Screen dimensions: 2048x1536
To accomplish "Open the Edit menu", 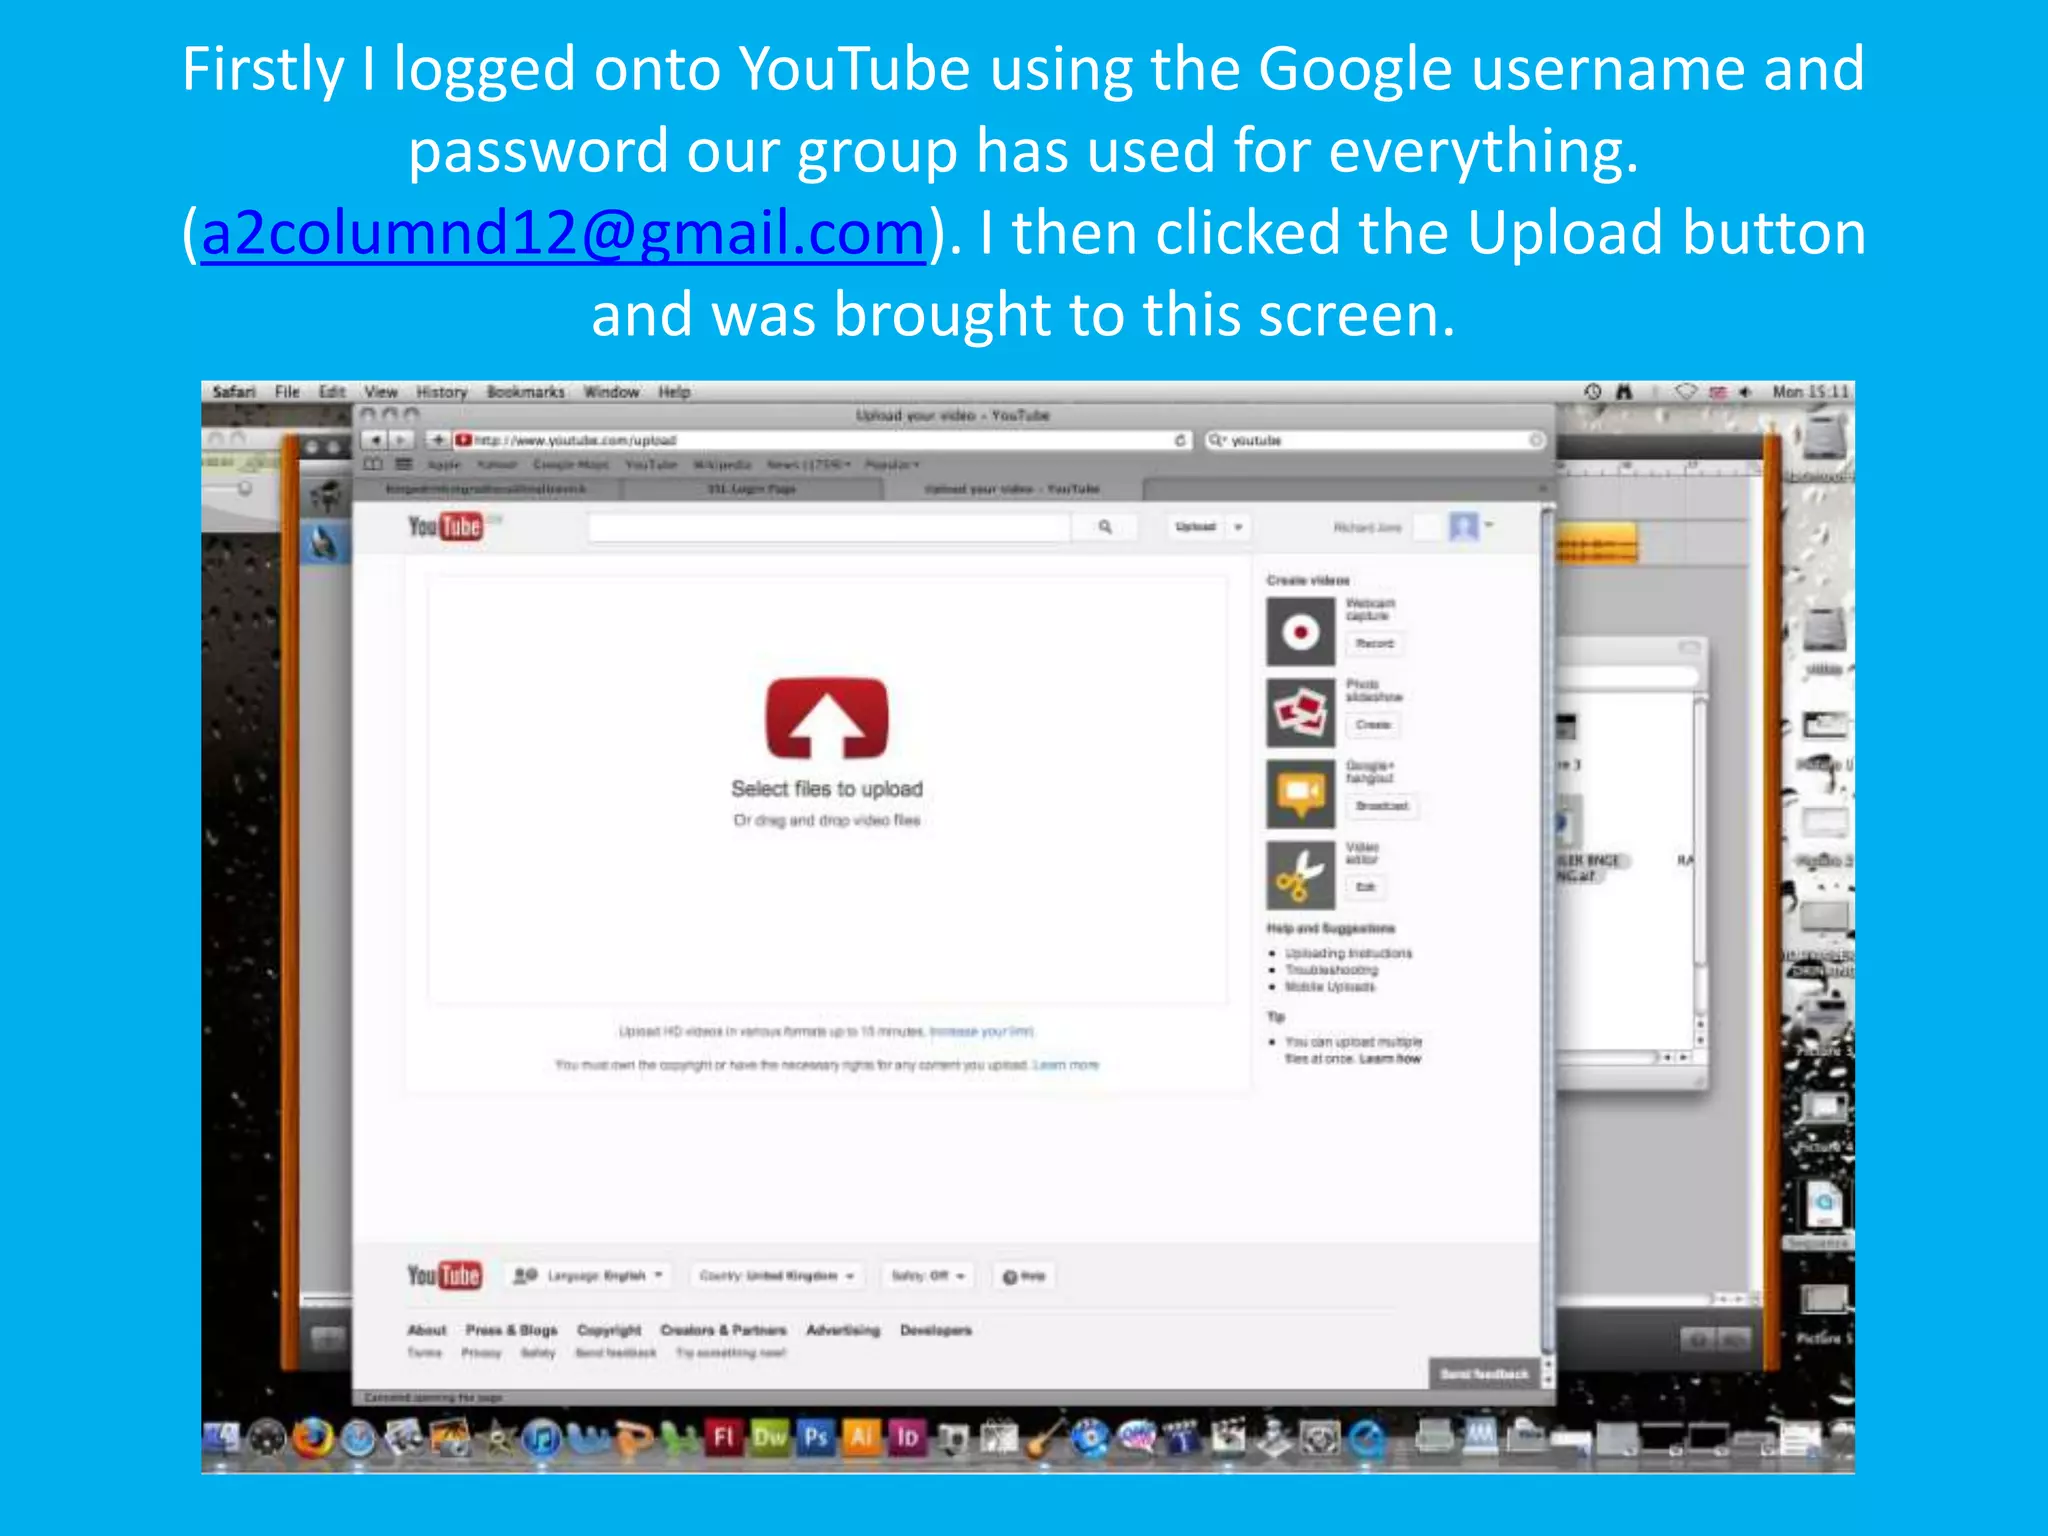I will tap(332, 392).
